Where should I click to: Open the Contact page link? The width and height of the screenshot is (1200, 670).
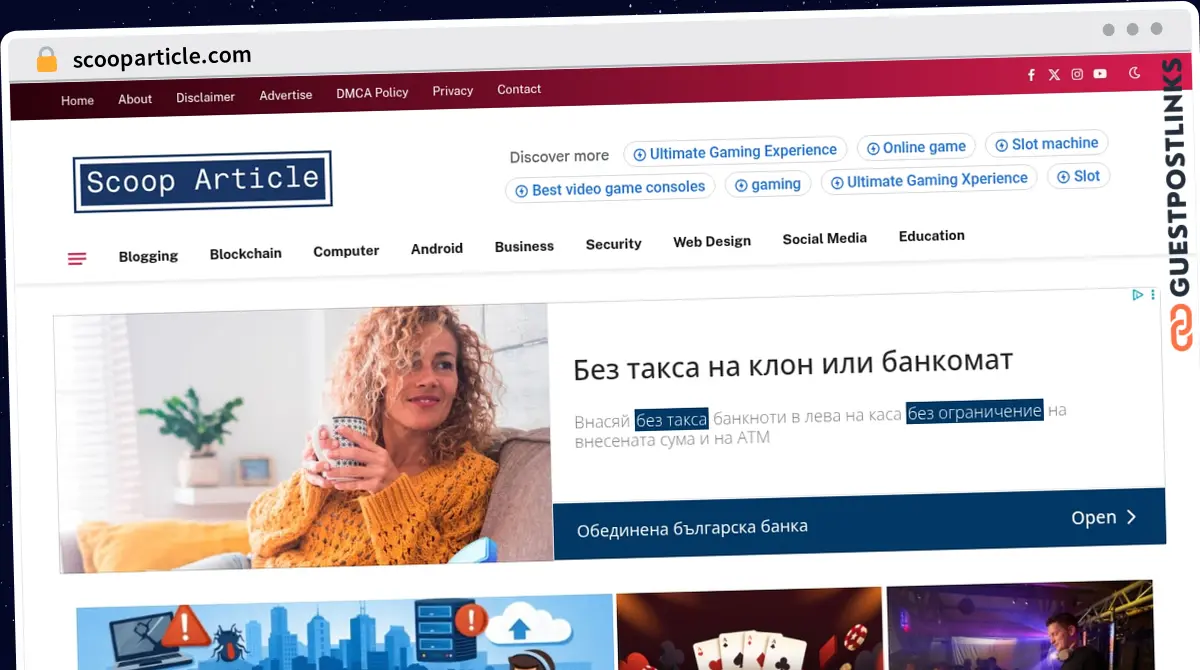pos(519,89)
